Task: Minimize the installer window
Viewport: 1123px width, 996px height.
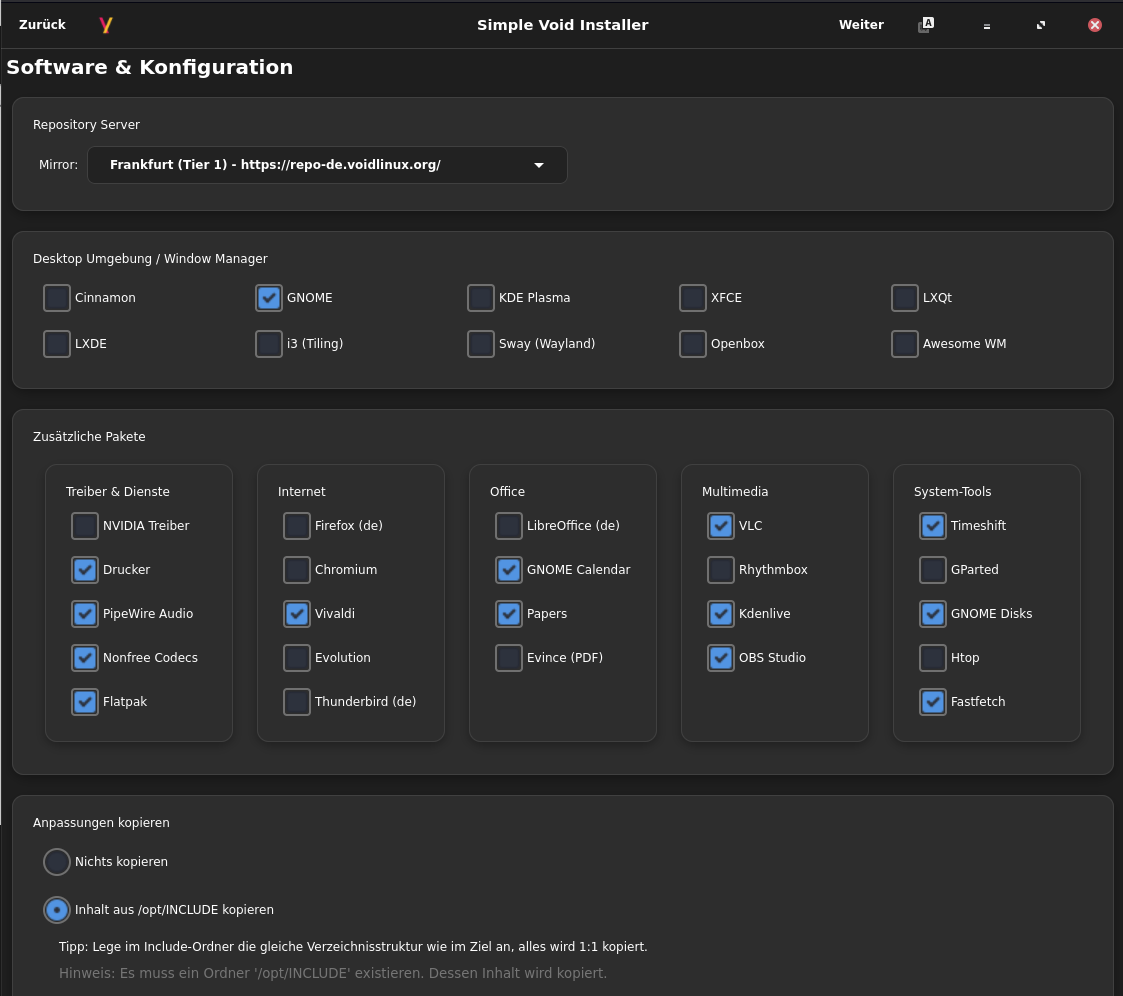Action: point(986,26)
